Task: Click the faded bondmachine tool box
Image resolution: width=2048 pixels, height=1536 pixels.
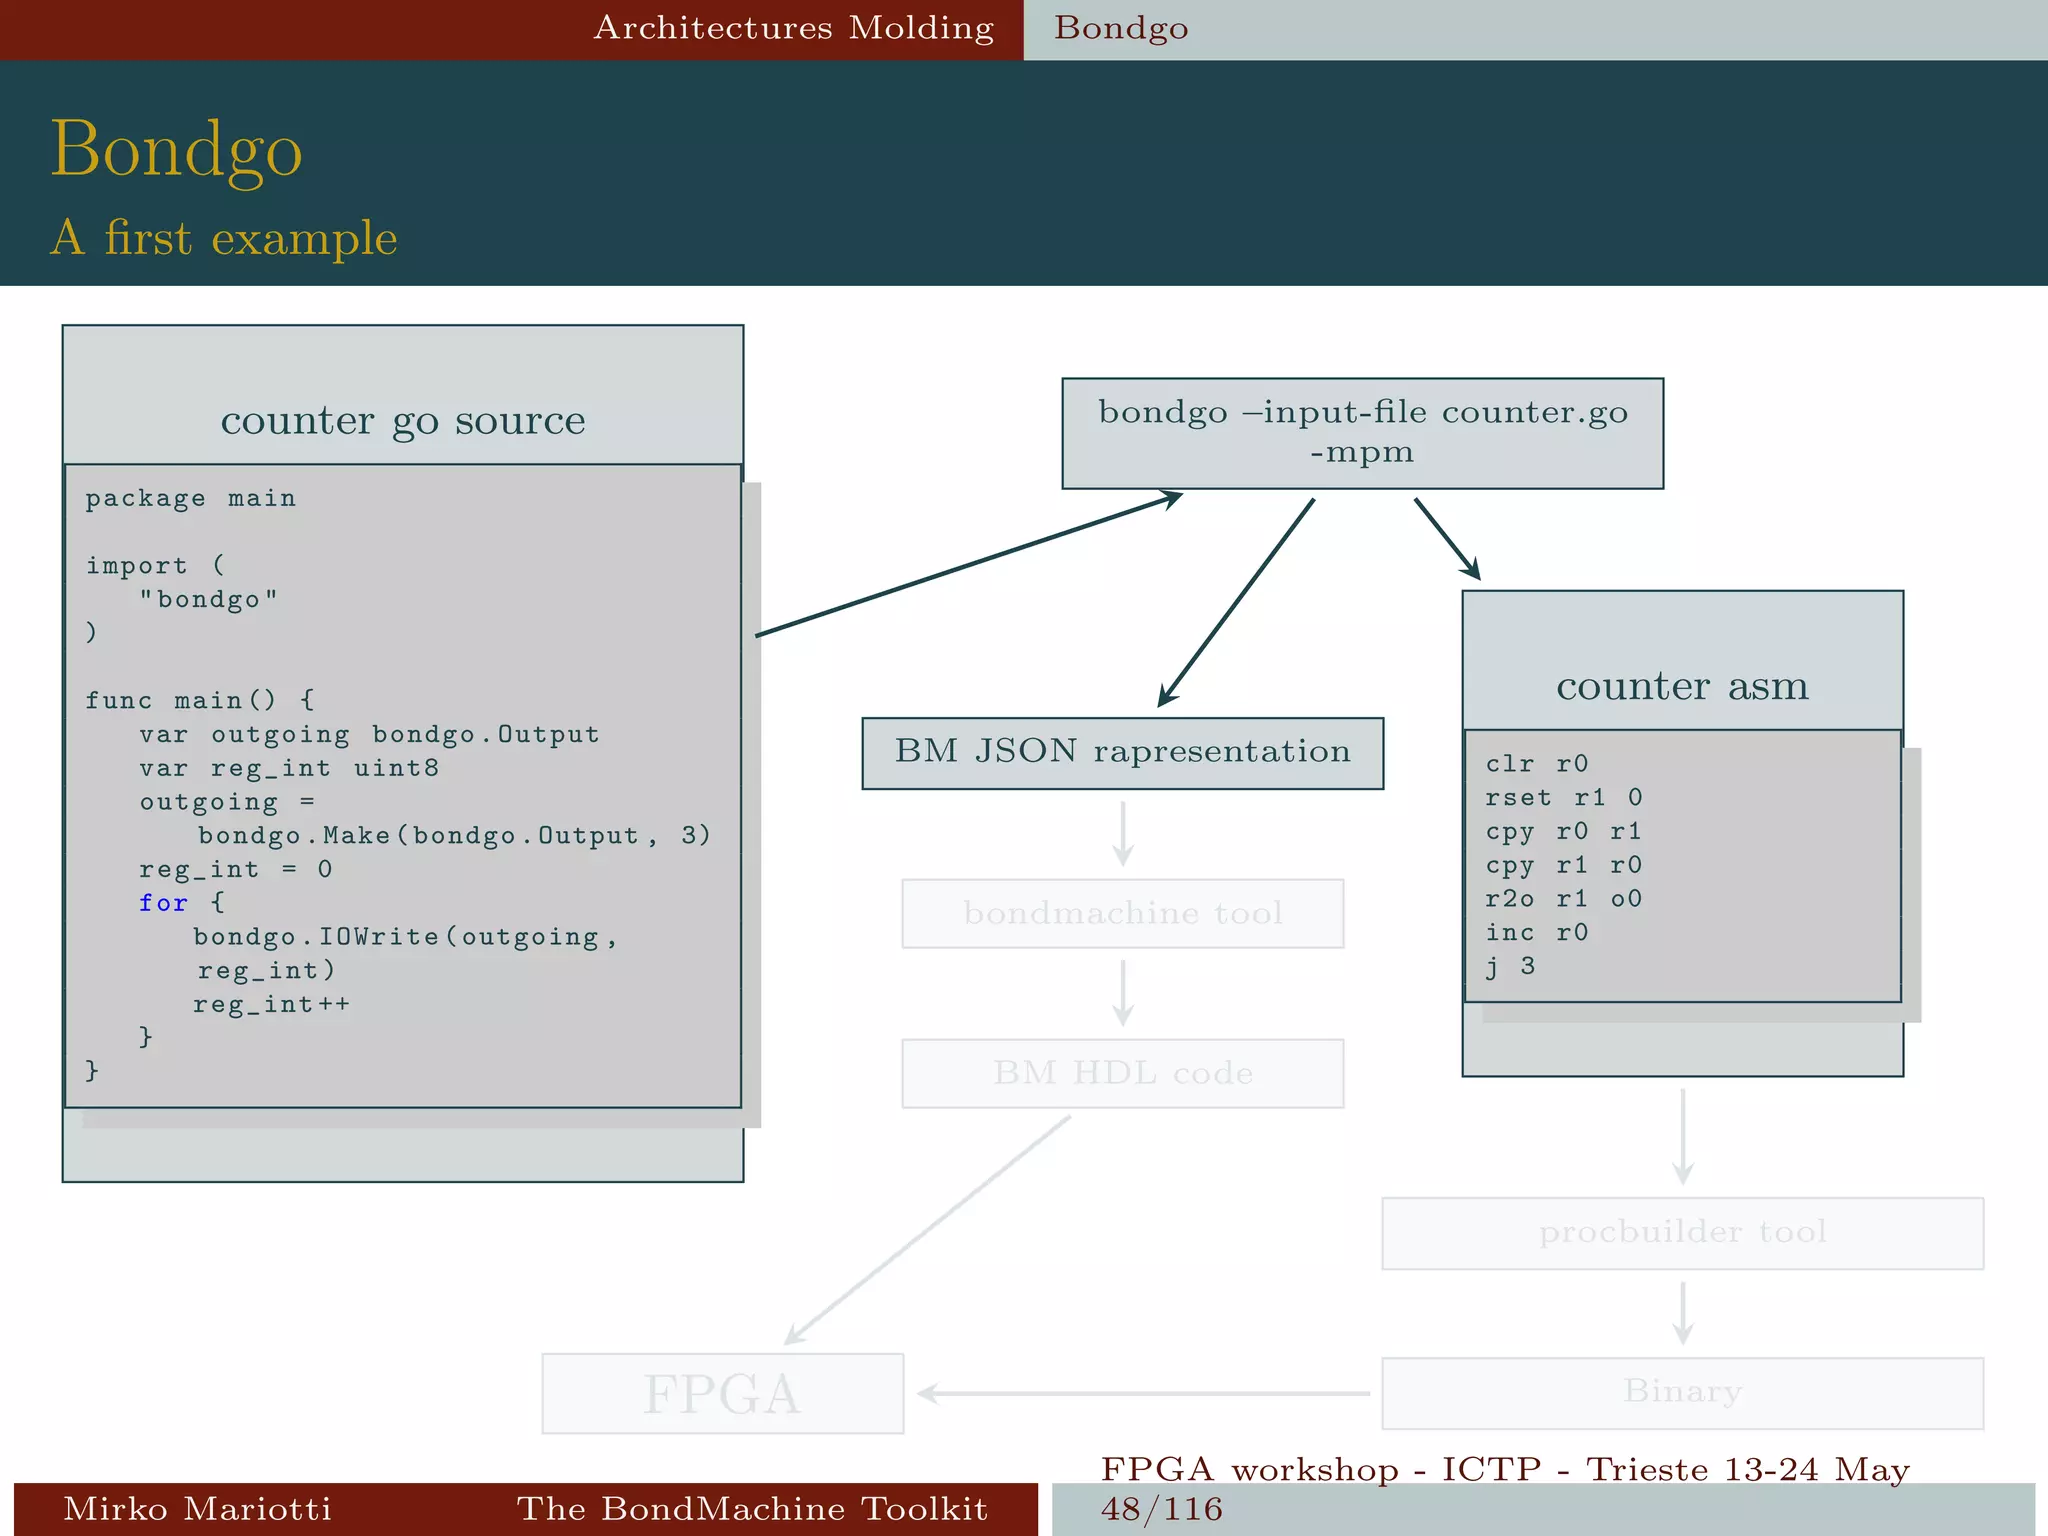Action: (1122, 913)
